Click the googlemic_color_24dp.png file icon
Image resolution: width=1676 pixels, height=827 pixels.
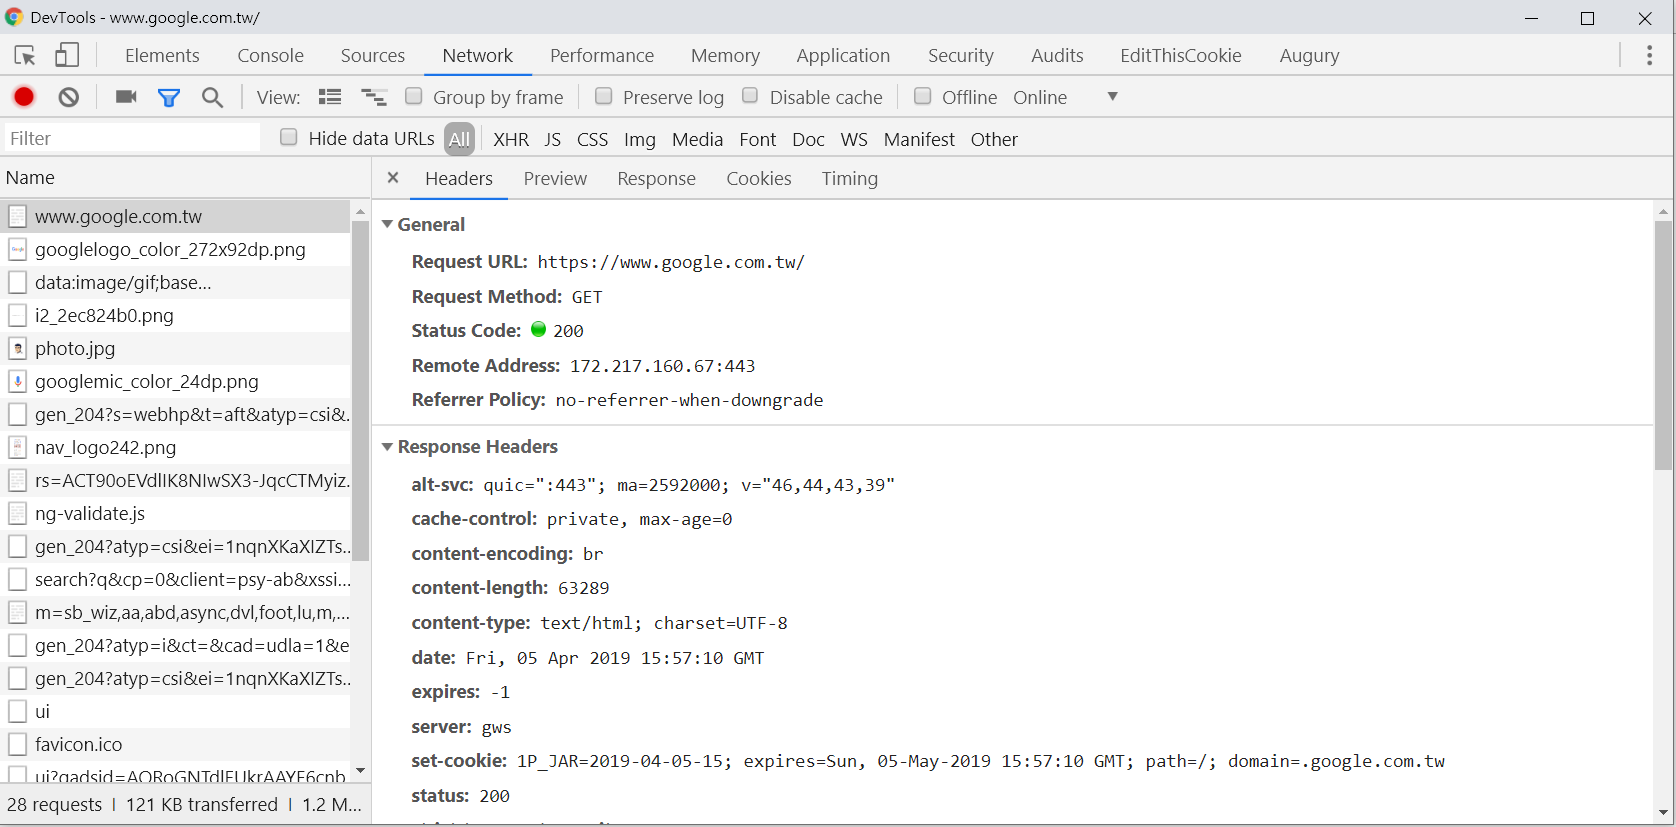(17, 381)
